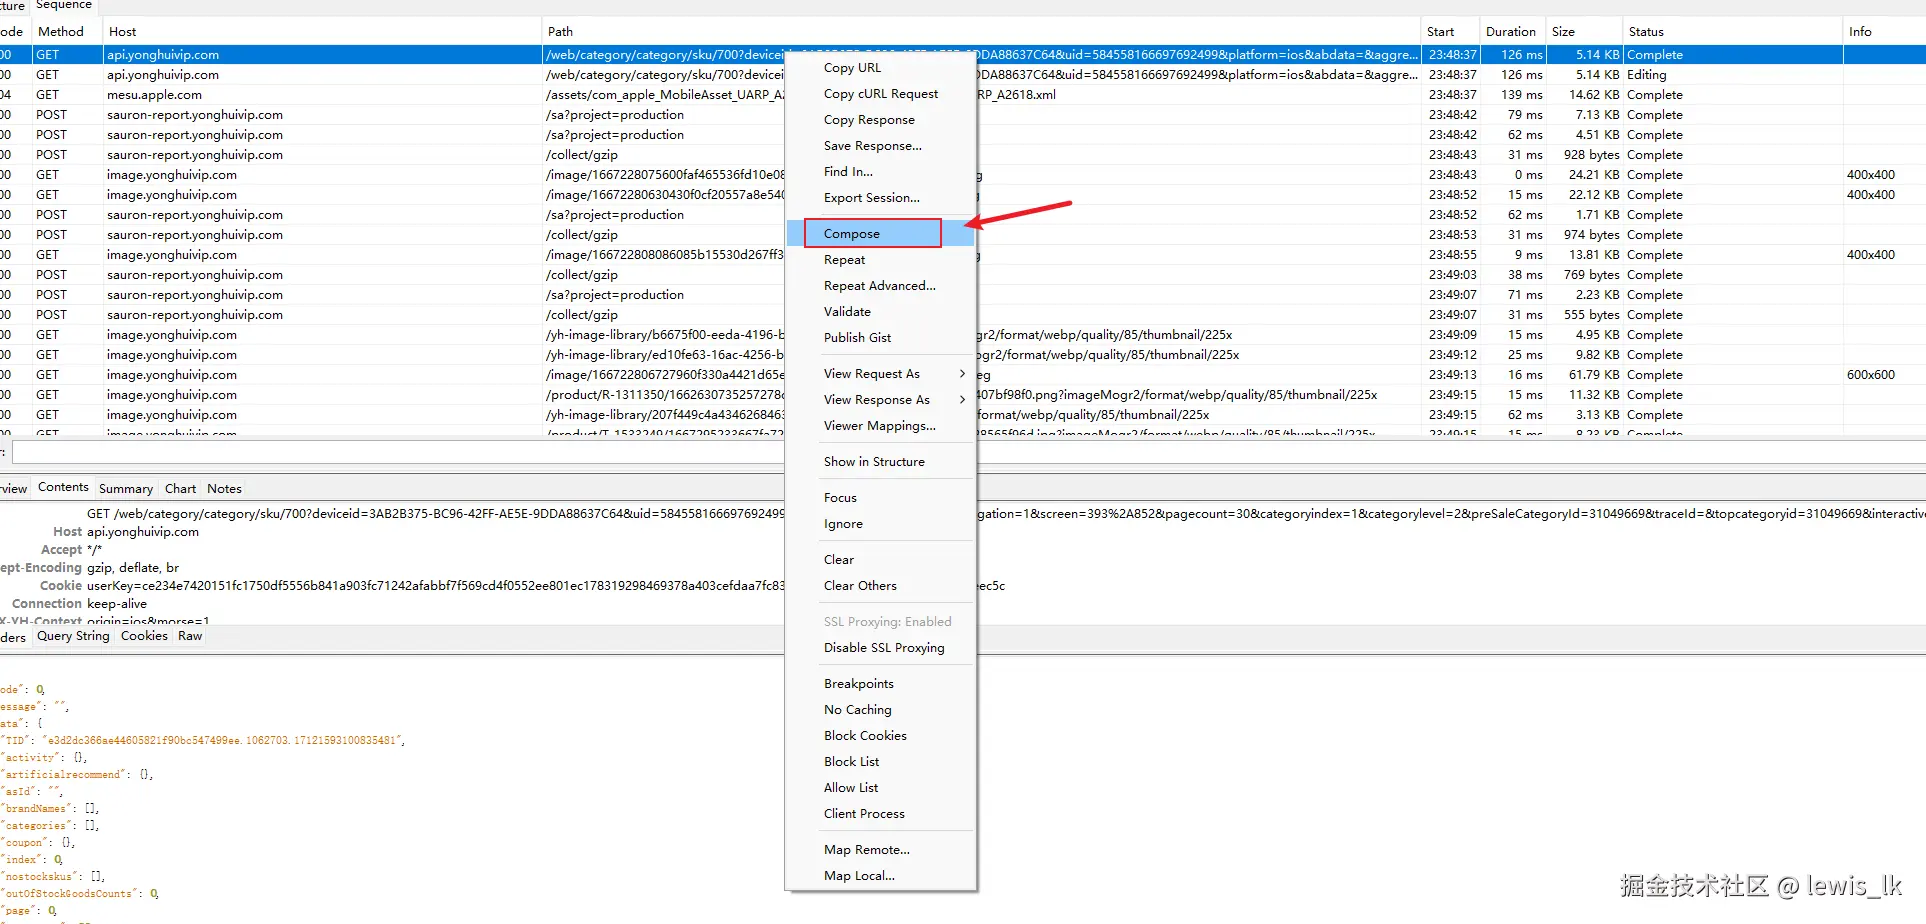Click the Host header value api.yonghuivip.com
The height and width of the screenshot is (924, 1926).
point(143,532)
